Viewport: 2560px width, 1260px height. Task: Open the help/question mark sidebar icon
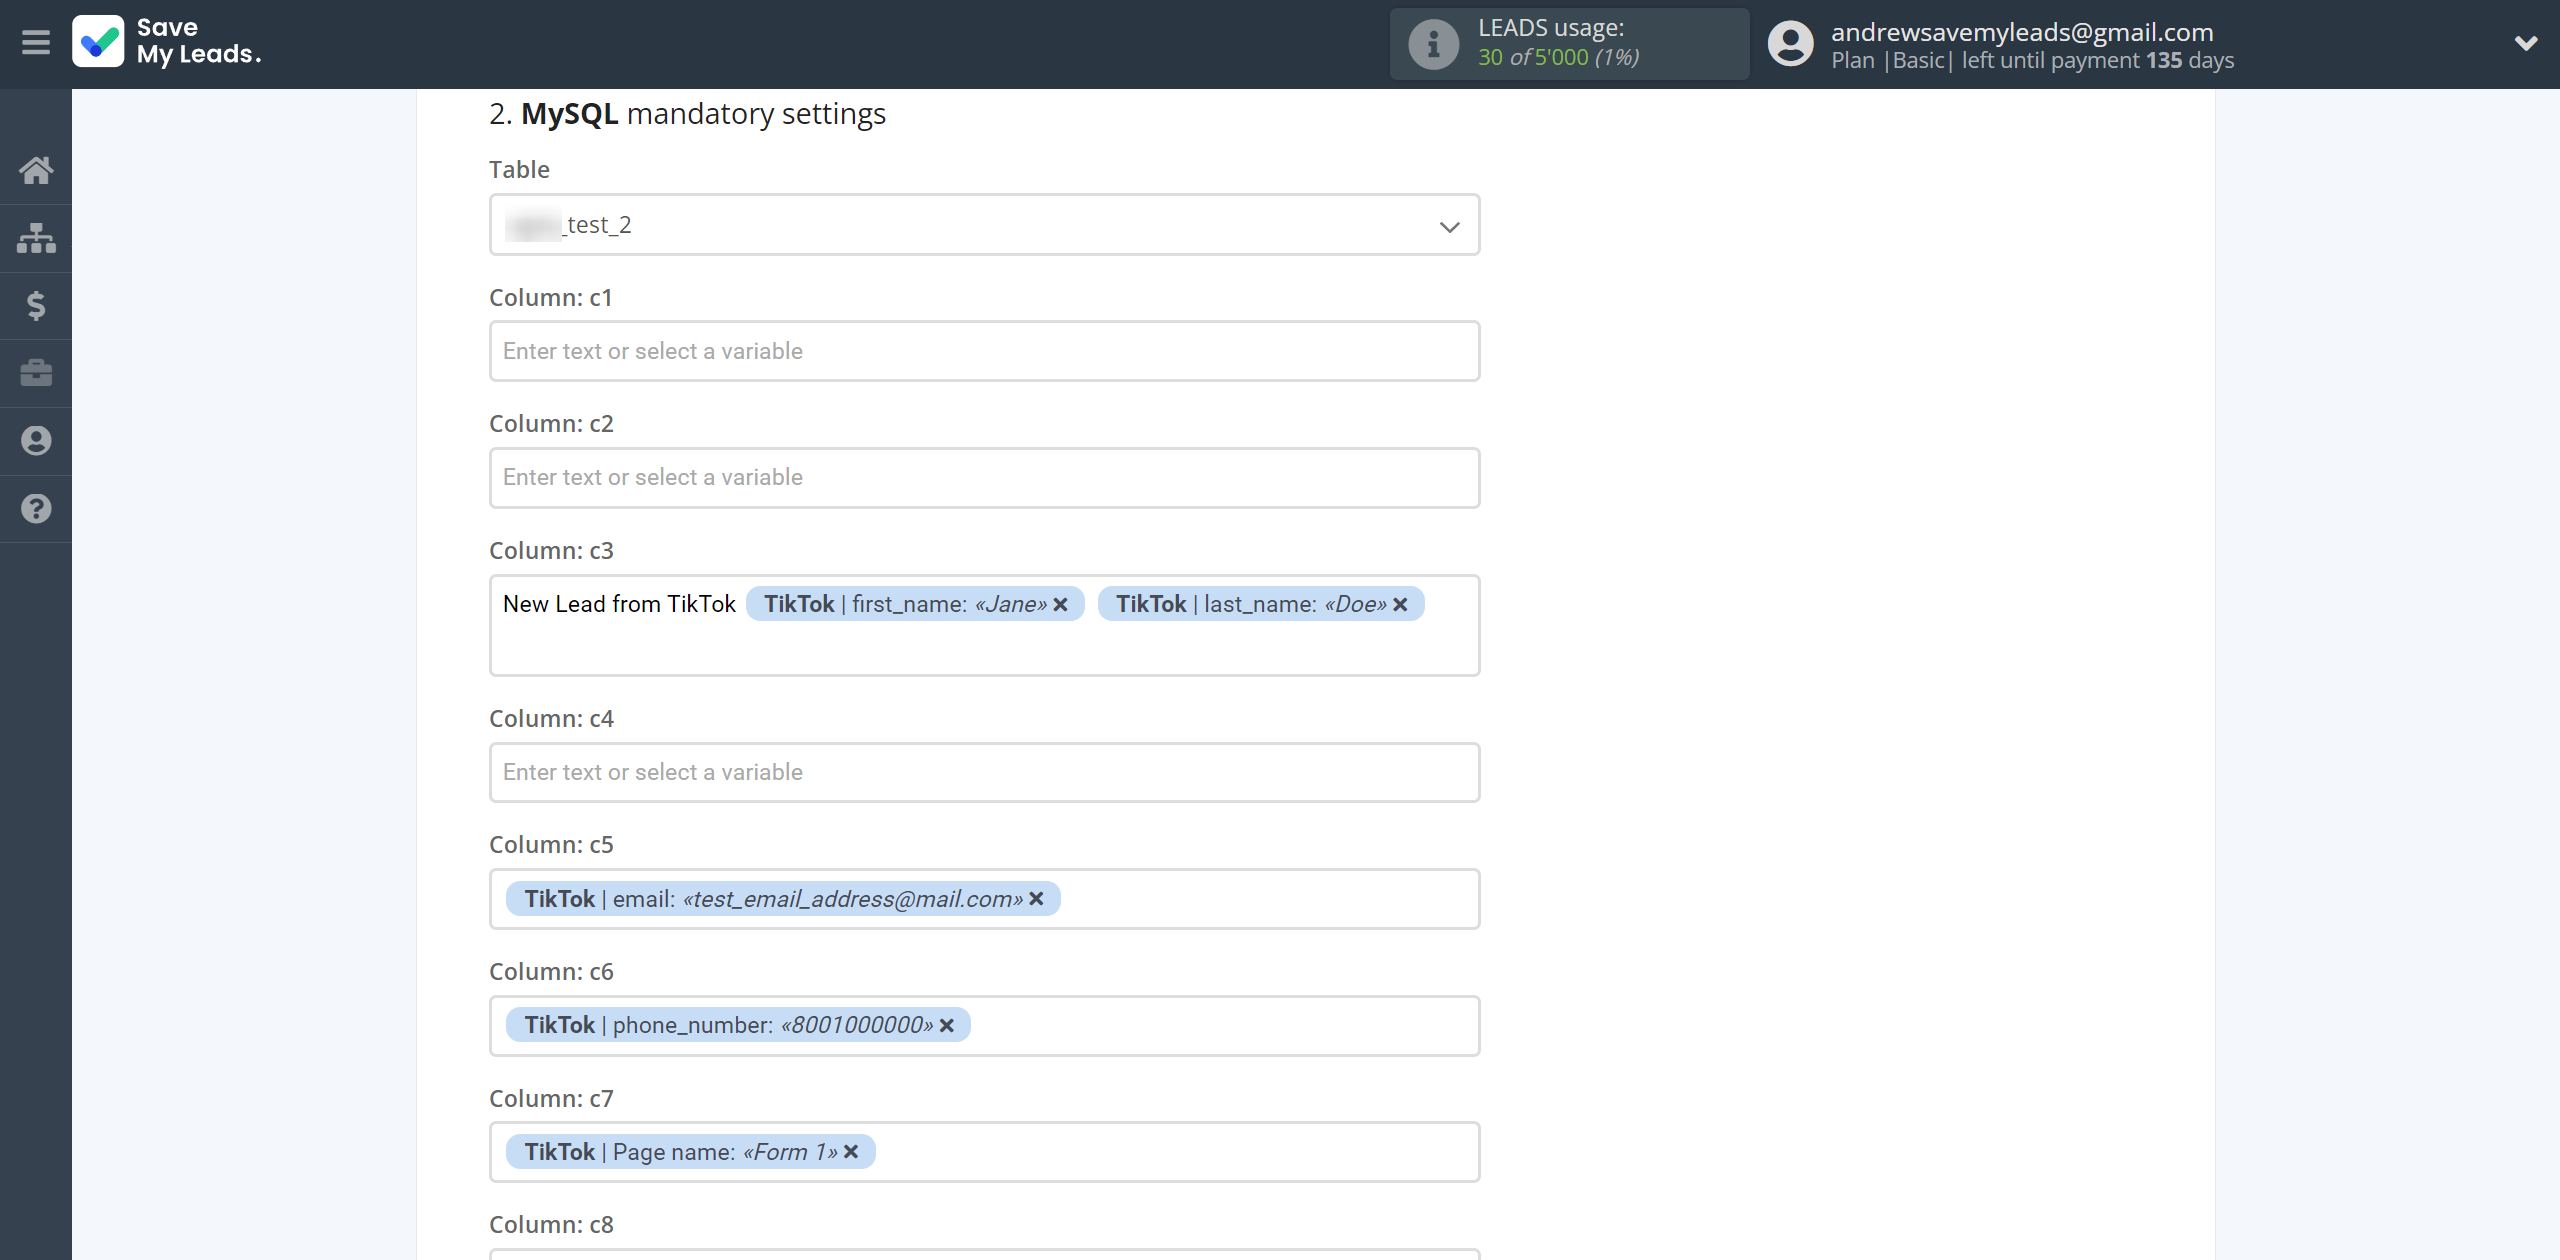(x=36, y=508)
